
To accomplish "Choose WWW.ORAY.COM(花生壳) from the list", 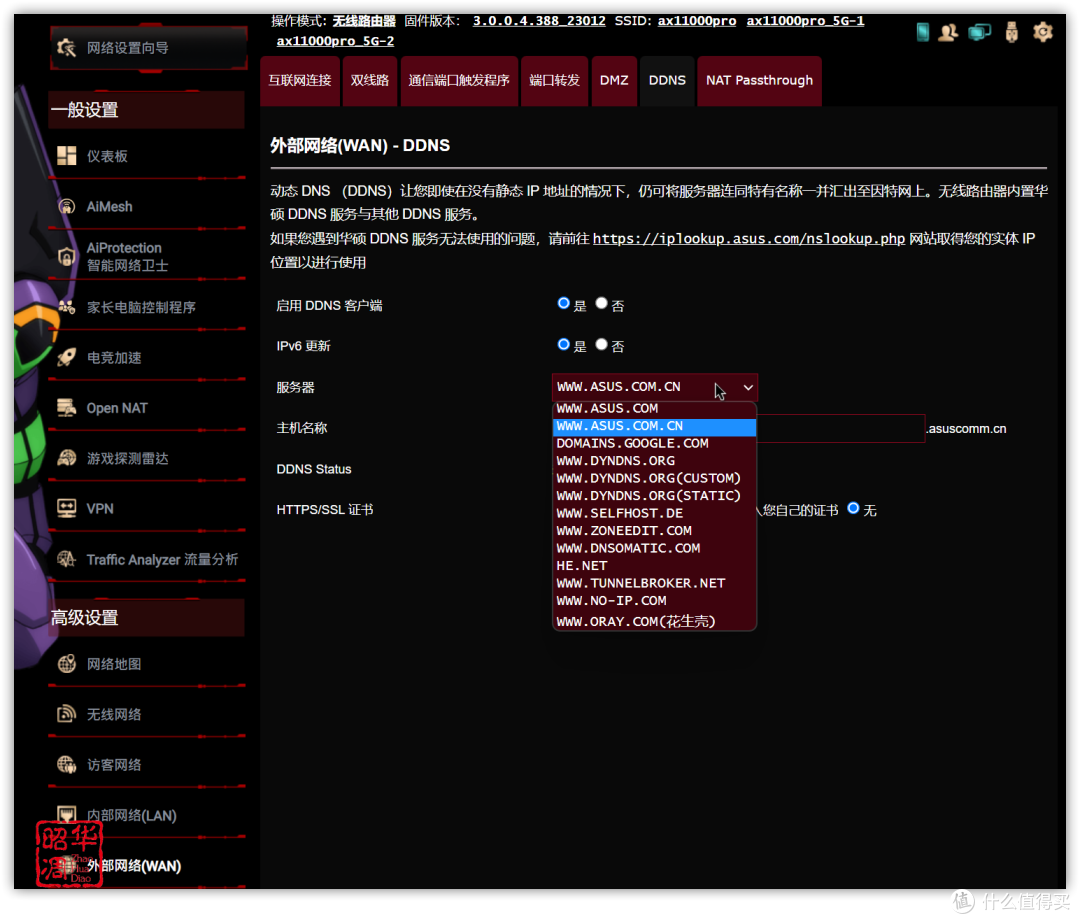I will 654,621.
